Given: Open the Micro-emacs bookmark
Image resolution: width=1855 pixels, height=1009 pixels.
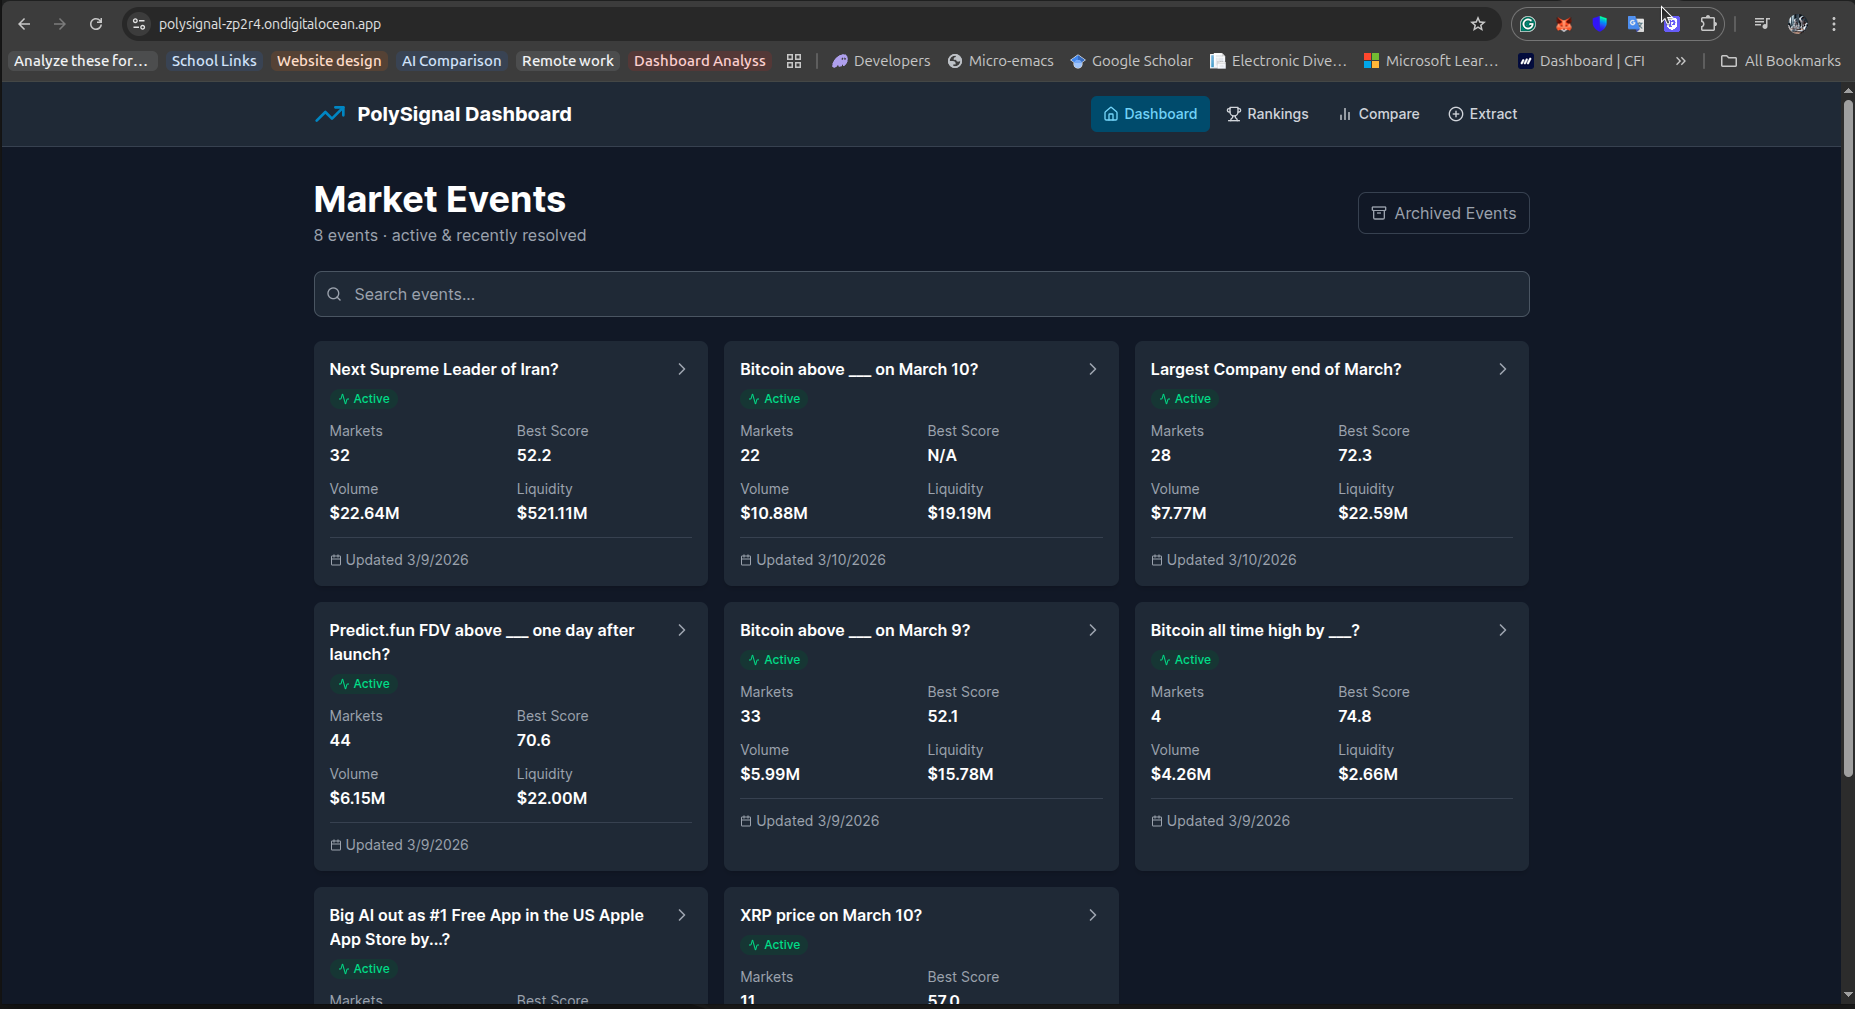Looking at the screenshot, I should pyautogui.click(x=1000, y=61).
